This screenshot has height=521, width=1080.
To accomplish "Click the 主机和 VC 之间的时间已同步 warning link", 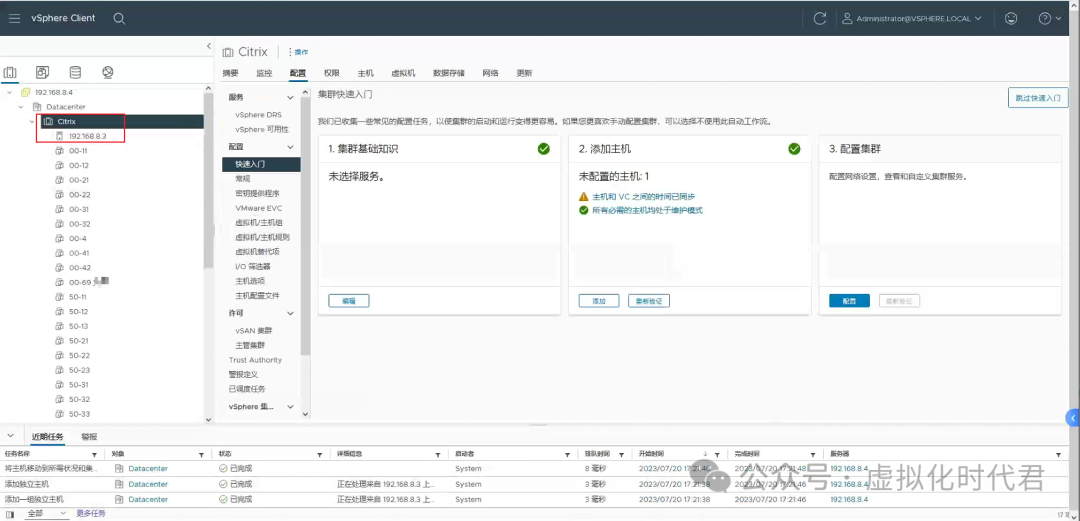I will tap(643, 196).
